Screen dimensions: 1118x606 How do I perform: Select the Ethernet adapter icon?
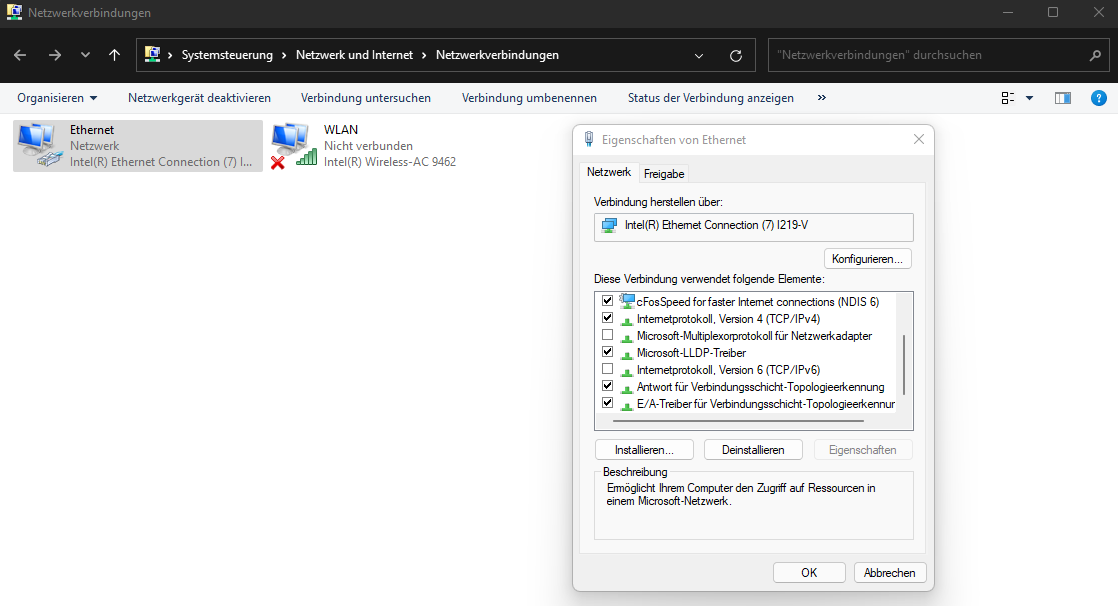(38, 145)
